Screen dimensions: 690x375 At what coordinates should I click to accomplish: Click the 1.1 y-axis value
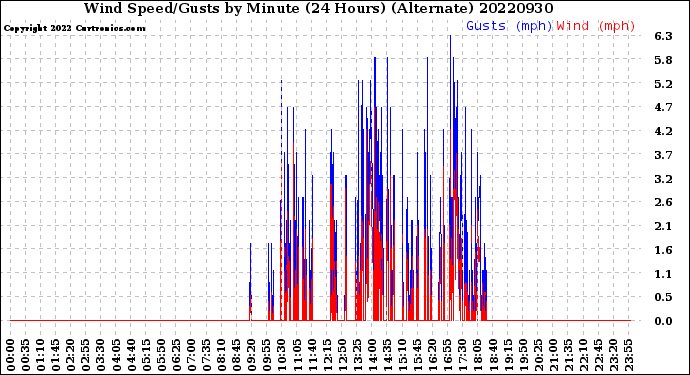tap(663, 274)
